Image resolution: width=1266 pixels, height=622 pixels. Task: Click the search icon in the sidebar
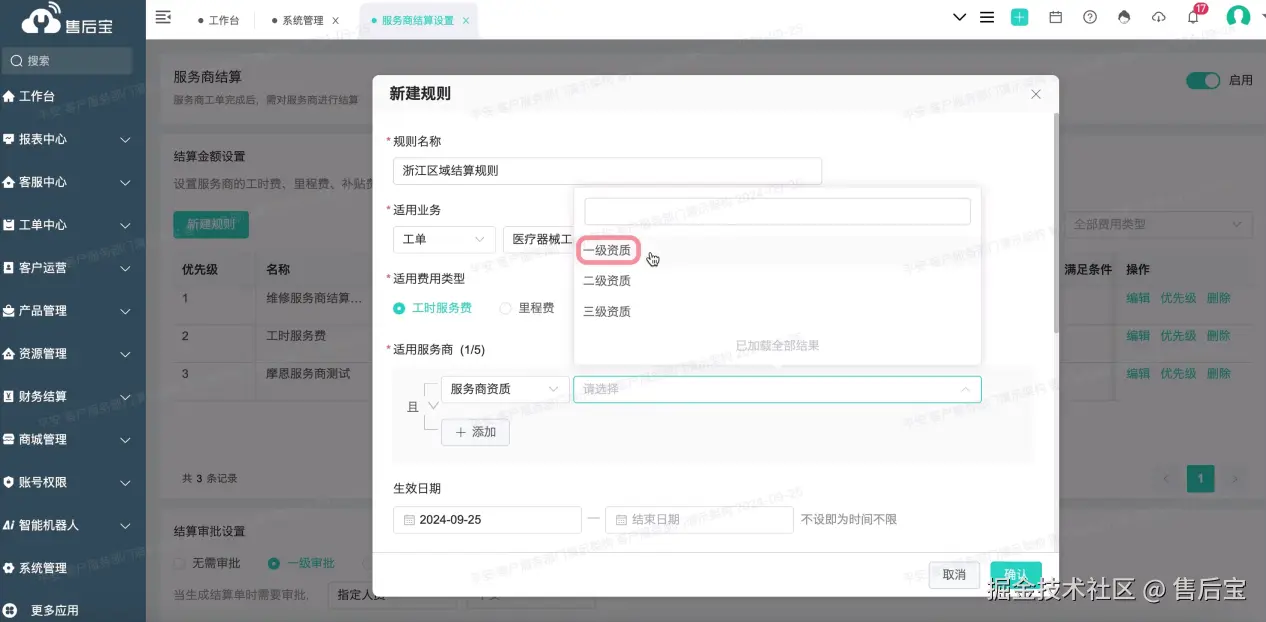click(x=18, y=60)
